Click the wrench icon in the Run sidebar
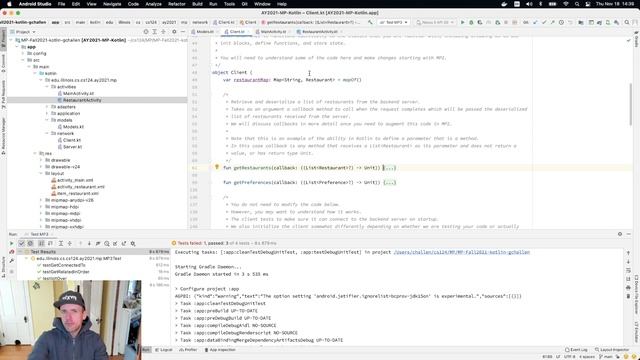640x360 pixels. click(11, 261)
